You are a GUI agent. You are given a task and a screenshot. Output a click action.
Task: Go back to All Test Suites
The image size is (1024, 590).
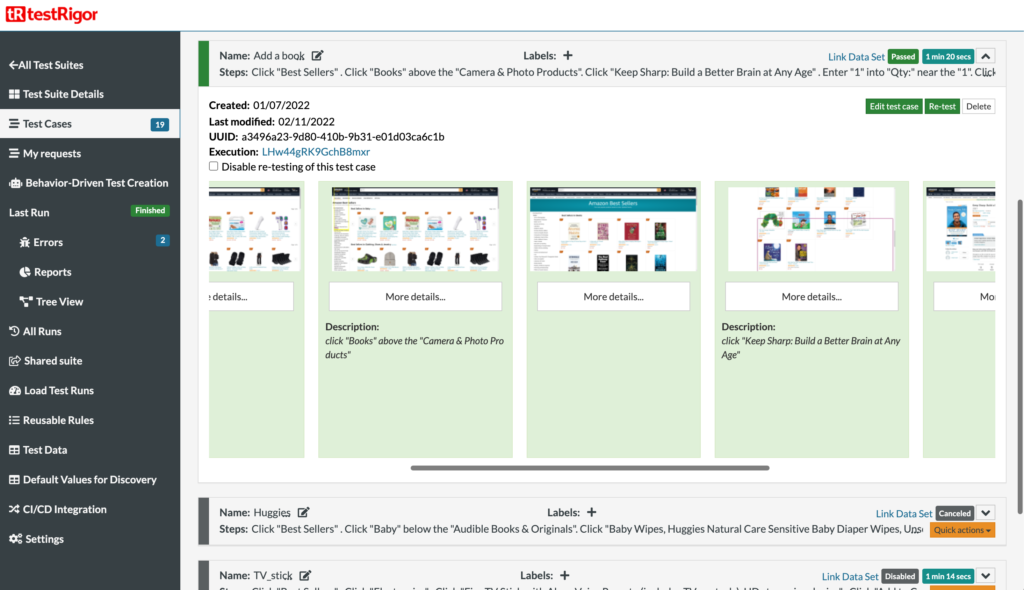46,65
